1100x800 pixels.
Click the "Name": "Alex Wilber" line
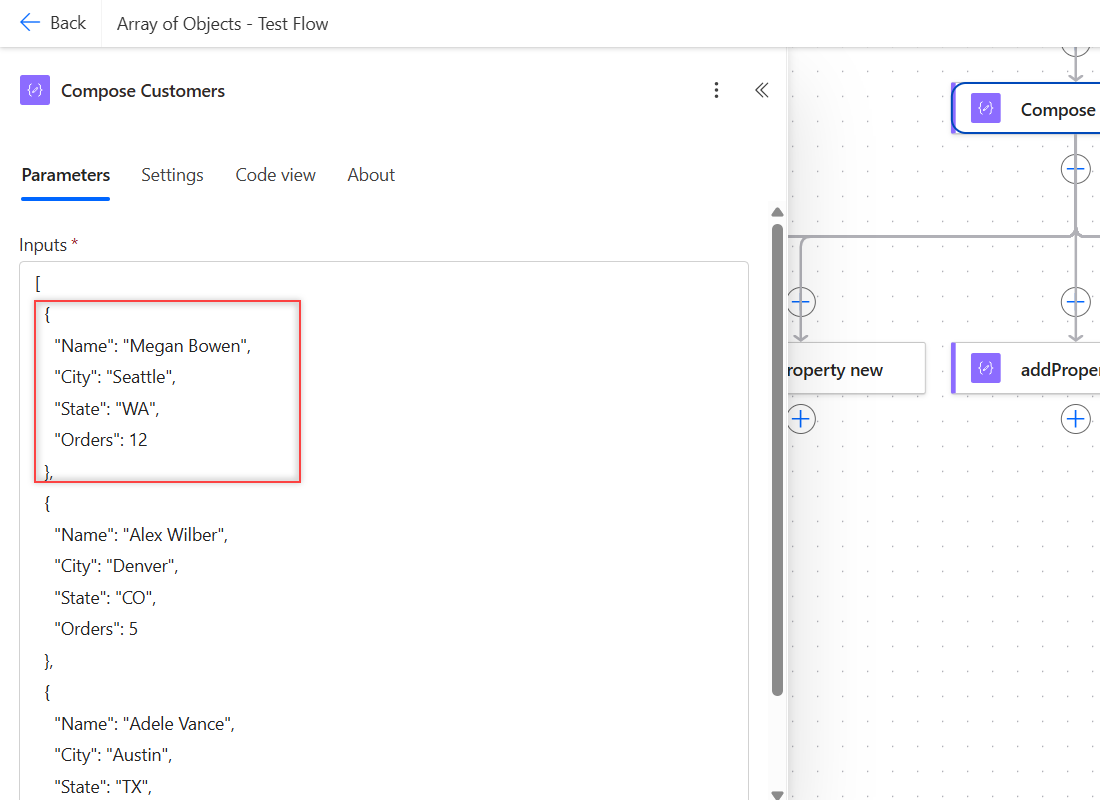[141, 535]
